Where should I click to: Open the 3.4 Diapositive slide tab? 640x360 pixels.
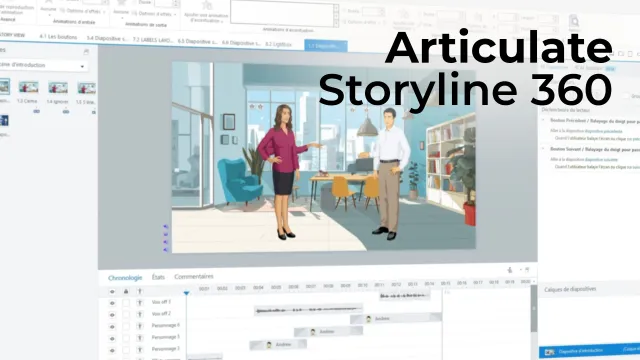click(107, 38)
